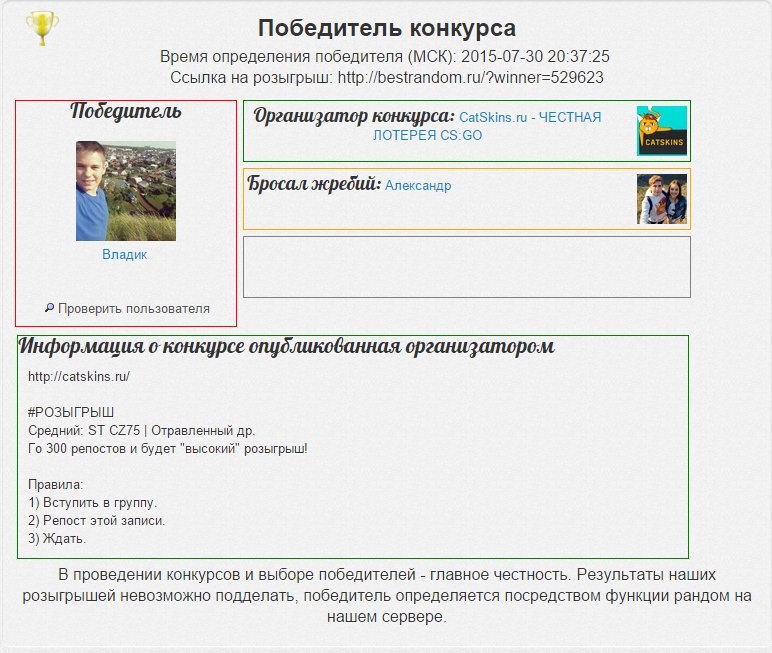This screenshot has width=772, height=653.
Task: Click the winner determination time line
Action: (x=385, y=56)
